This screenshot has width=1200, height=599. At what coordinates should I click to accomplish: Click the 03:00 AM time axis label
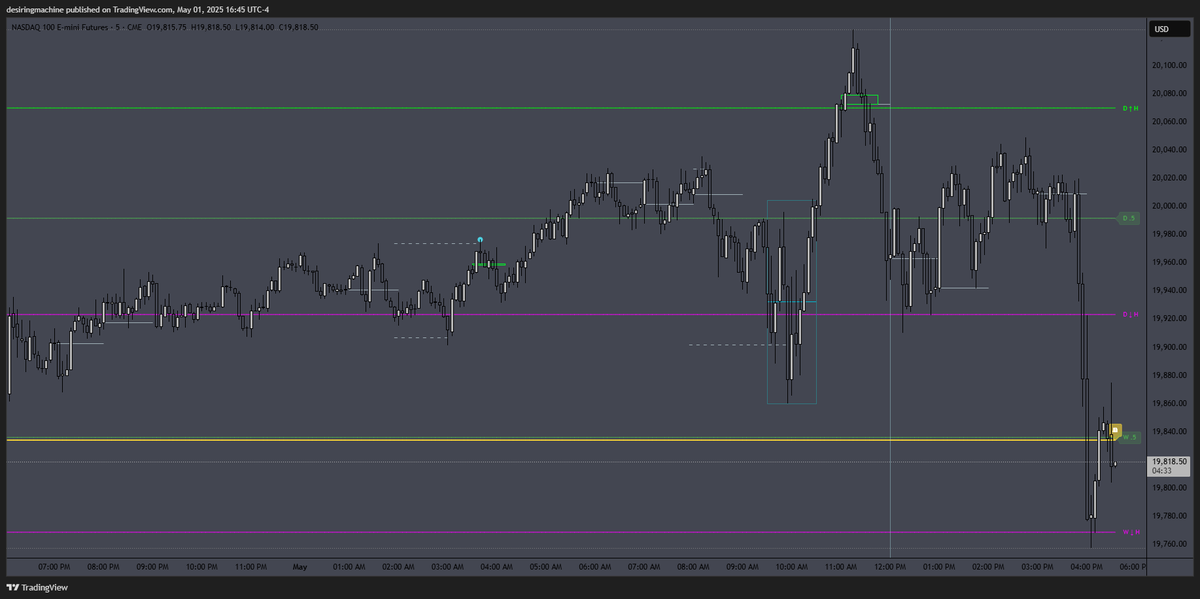click(x=446, y=567)
